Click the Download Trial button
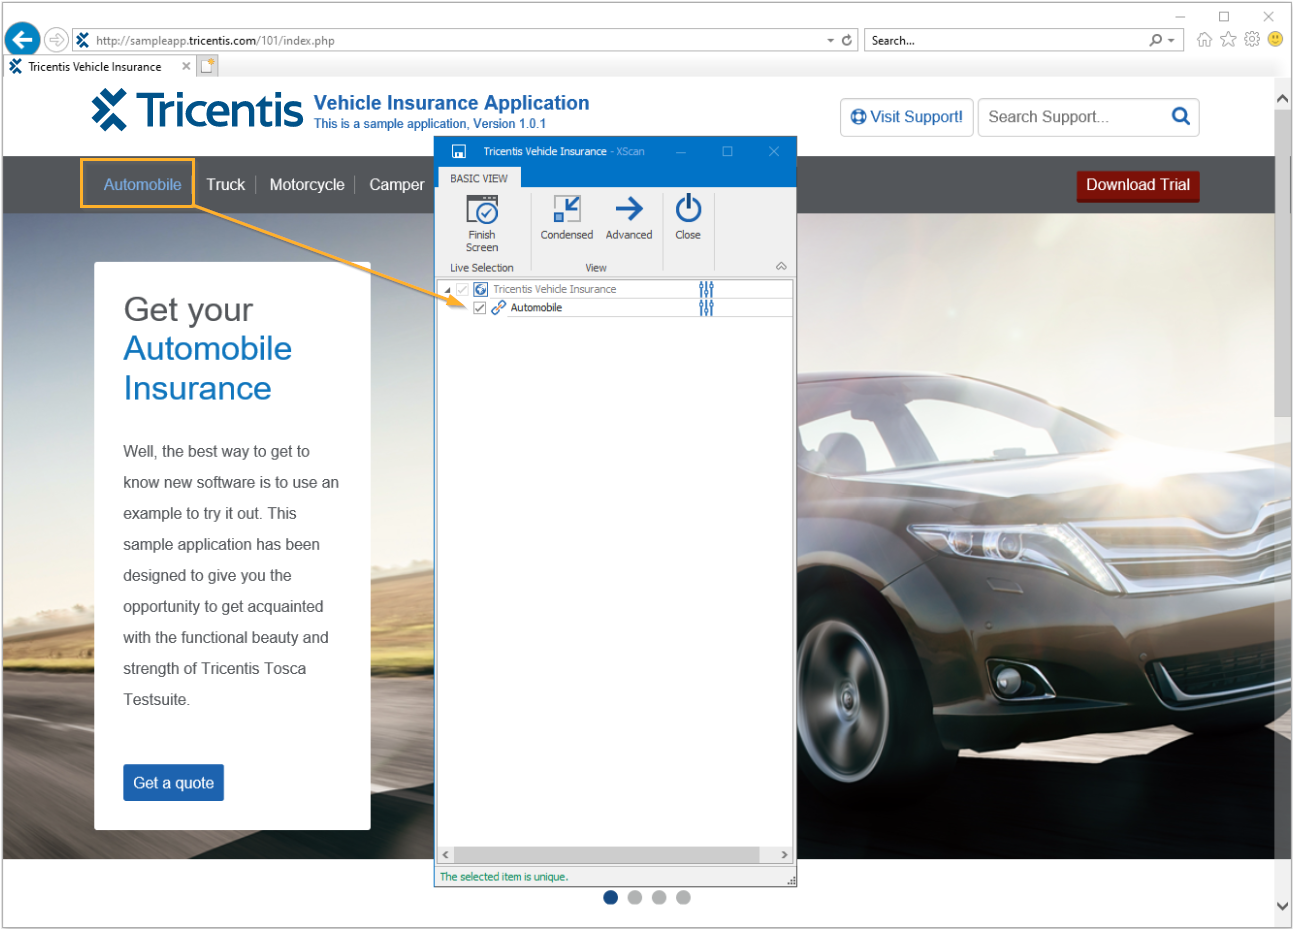The height and width of the screenshot is (930, 1294). coord(1137,185)
